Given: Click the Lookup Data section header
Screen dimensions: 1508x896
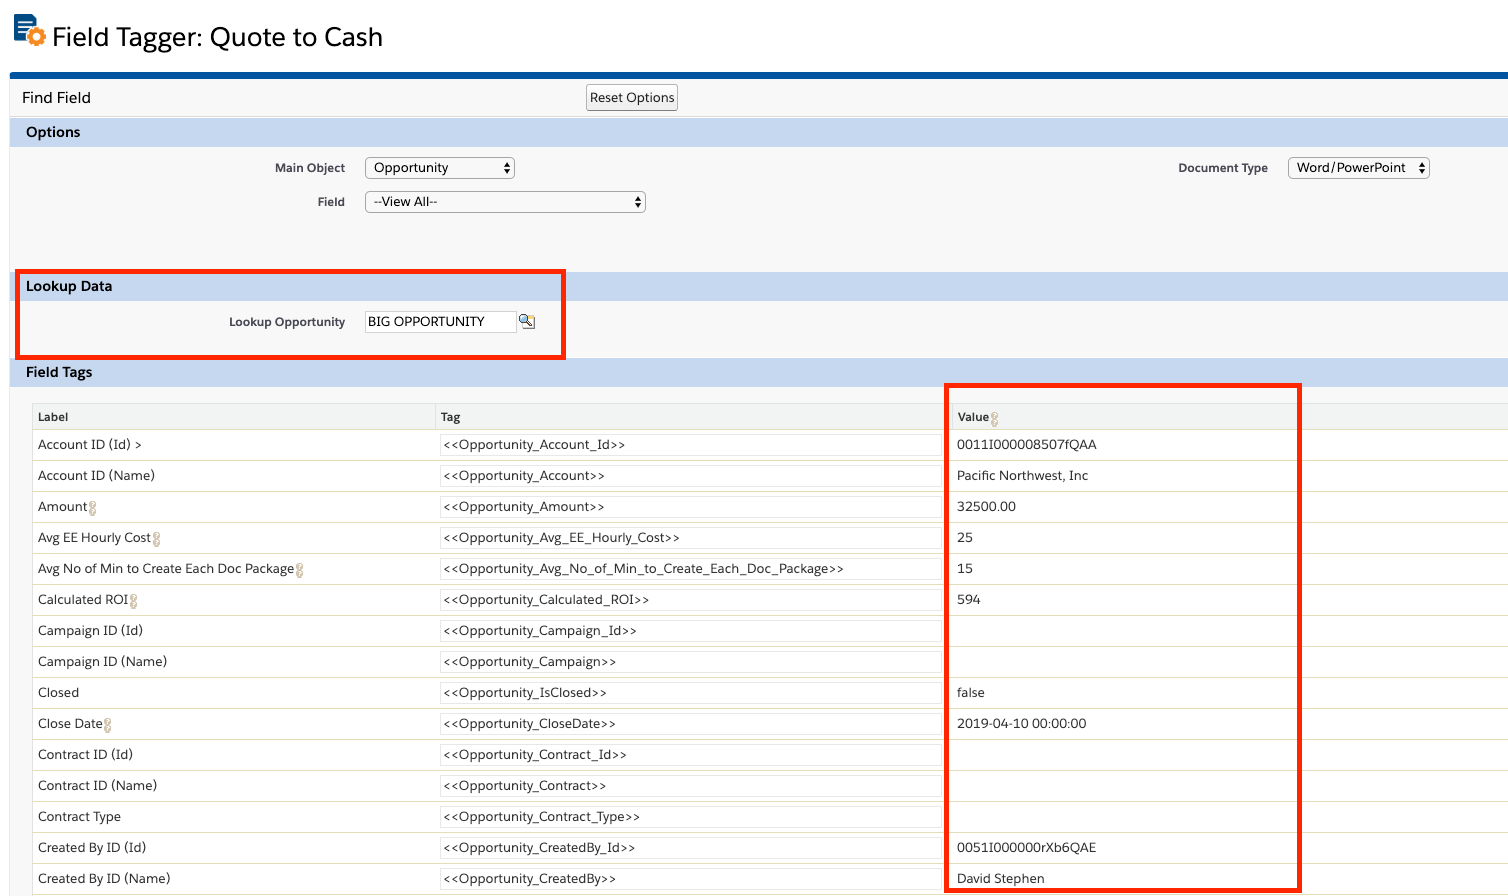Looking at the screenshot, I should (69, 286).
